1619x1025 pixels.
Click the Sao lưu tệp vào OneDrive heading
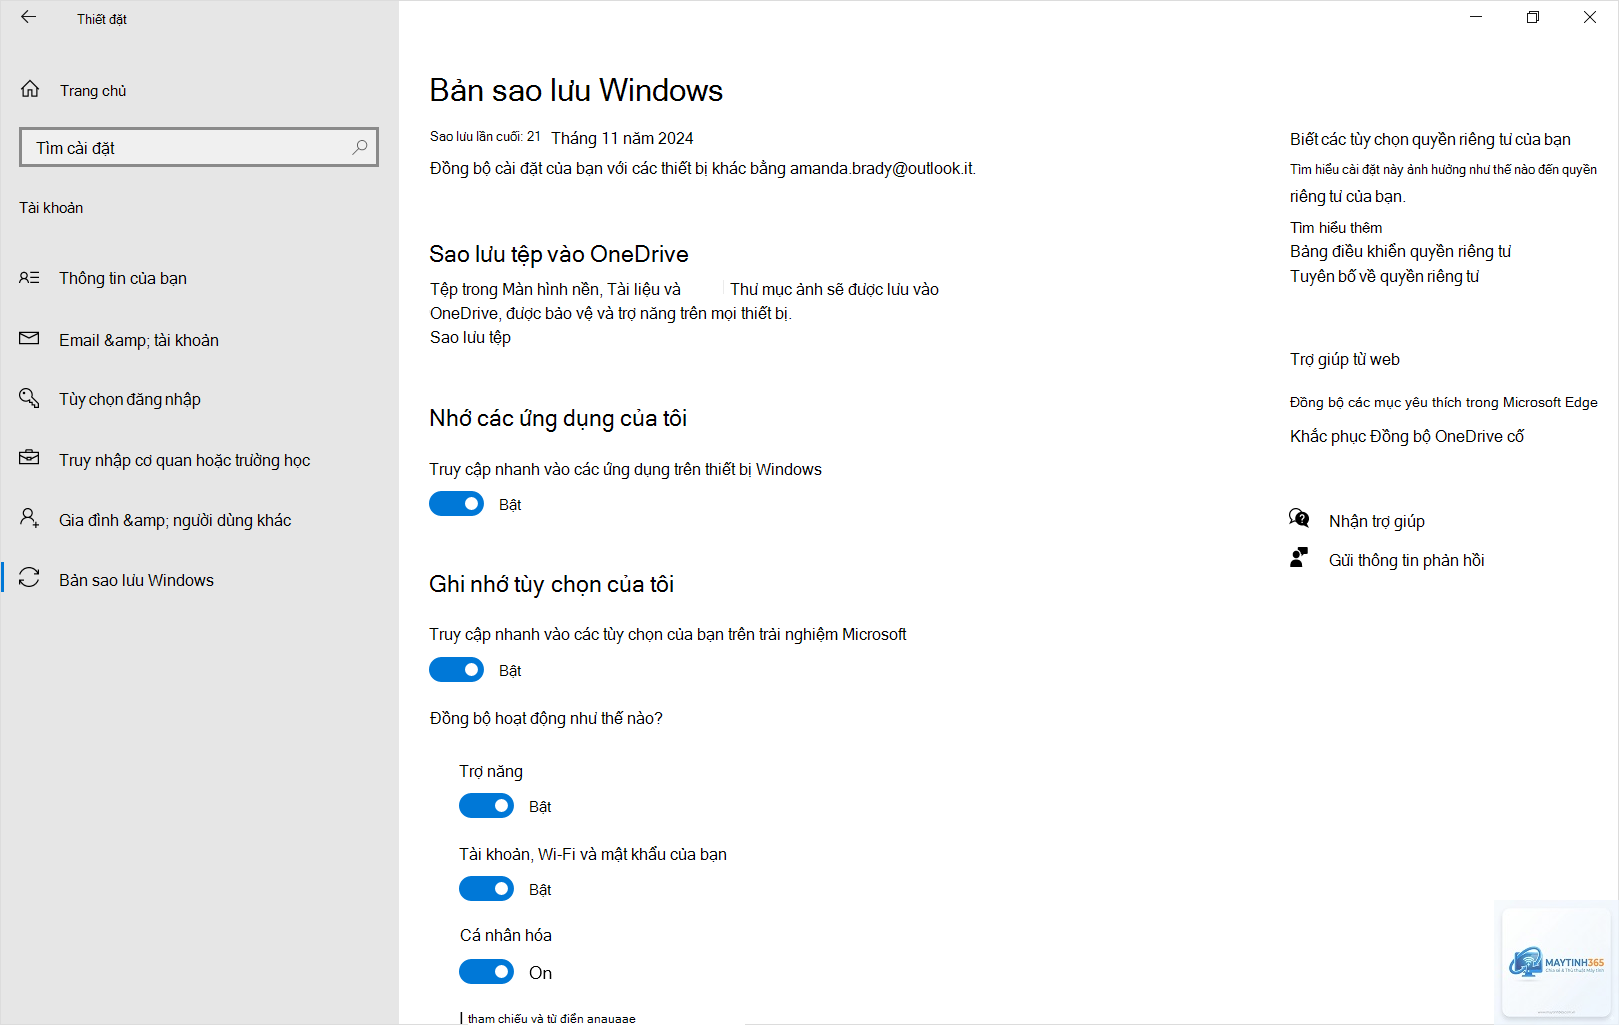tap(559, 254)
